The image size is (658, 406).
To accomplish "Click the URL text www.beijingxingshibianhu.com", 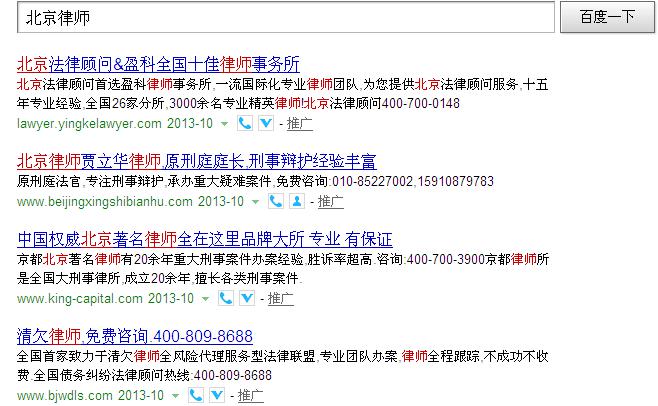I will (x=105, y=202).
